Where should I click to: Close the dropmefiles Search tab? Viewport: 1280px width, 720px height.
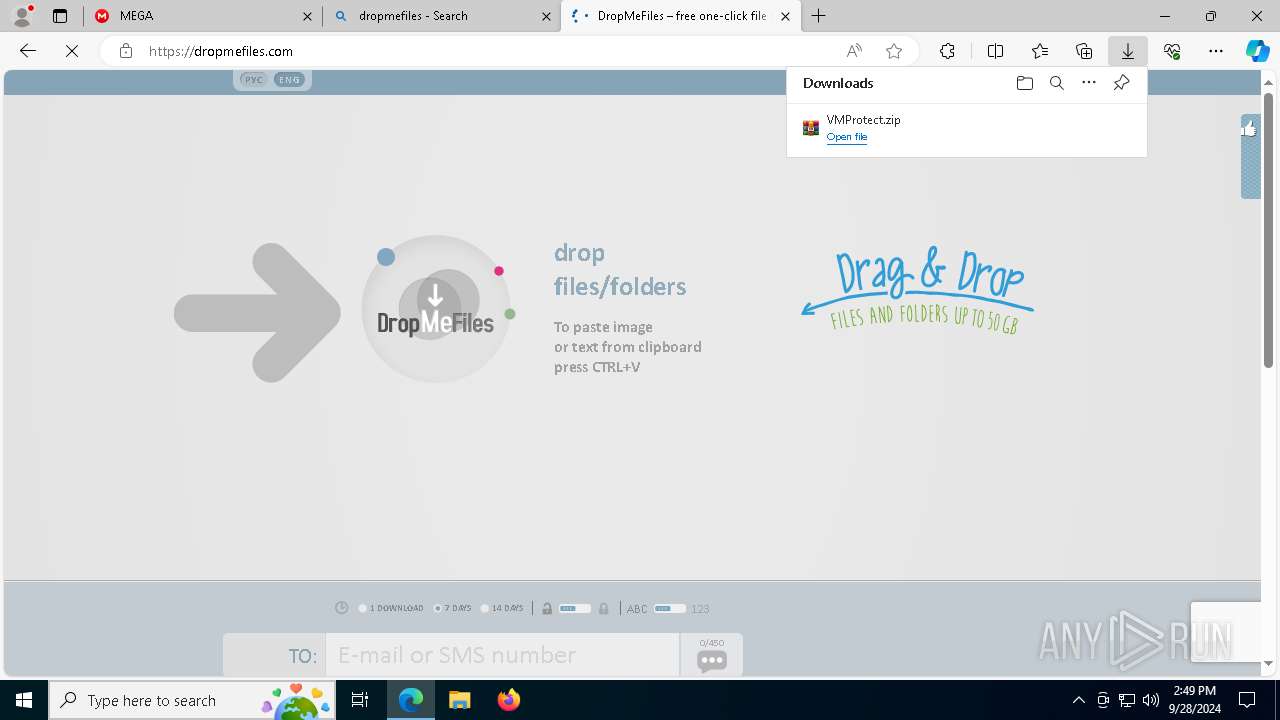click(x=546, y=16)
